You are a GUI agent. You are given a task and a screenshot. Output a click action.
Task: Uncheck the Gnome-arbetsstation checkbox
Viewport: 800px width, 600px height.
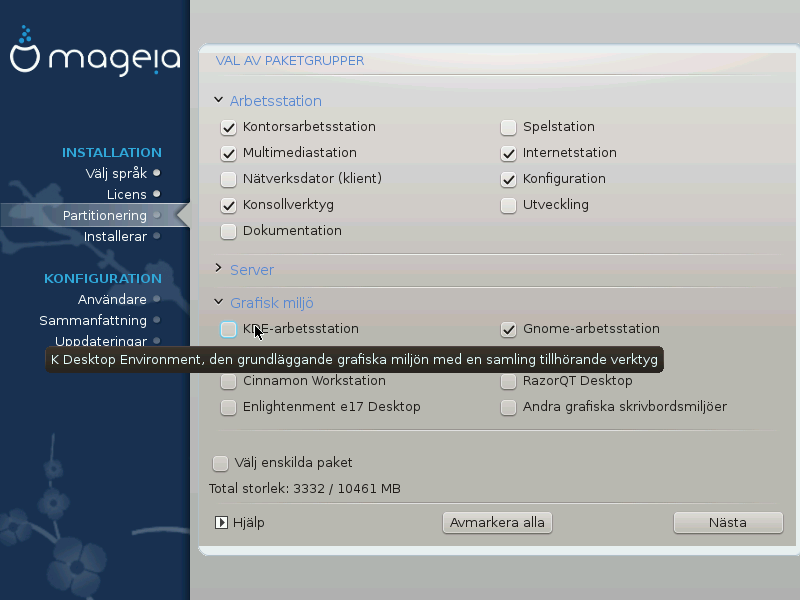click(x=508, y=329)
